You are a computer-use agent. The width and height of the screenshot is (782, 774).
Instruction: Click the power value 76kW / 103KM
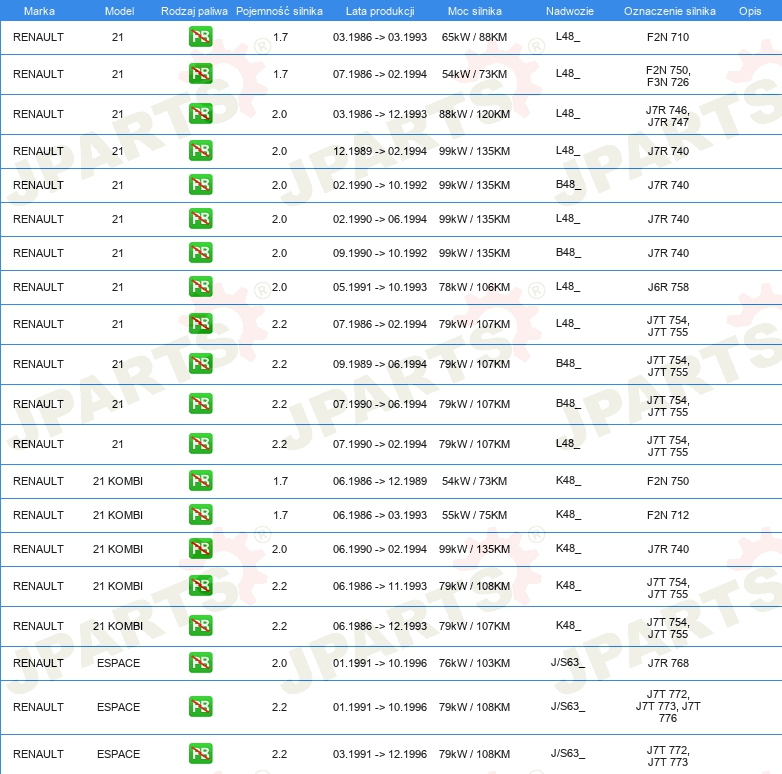click(x=474, y=663)
